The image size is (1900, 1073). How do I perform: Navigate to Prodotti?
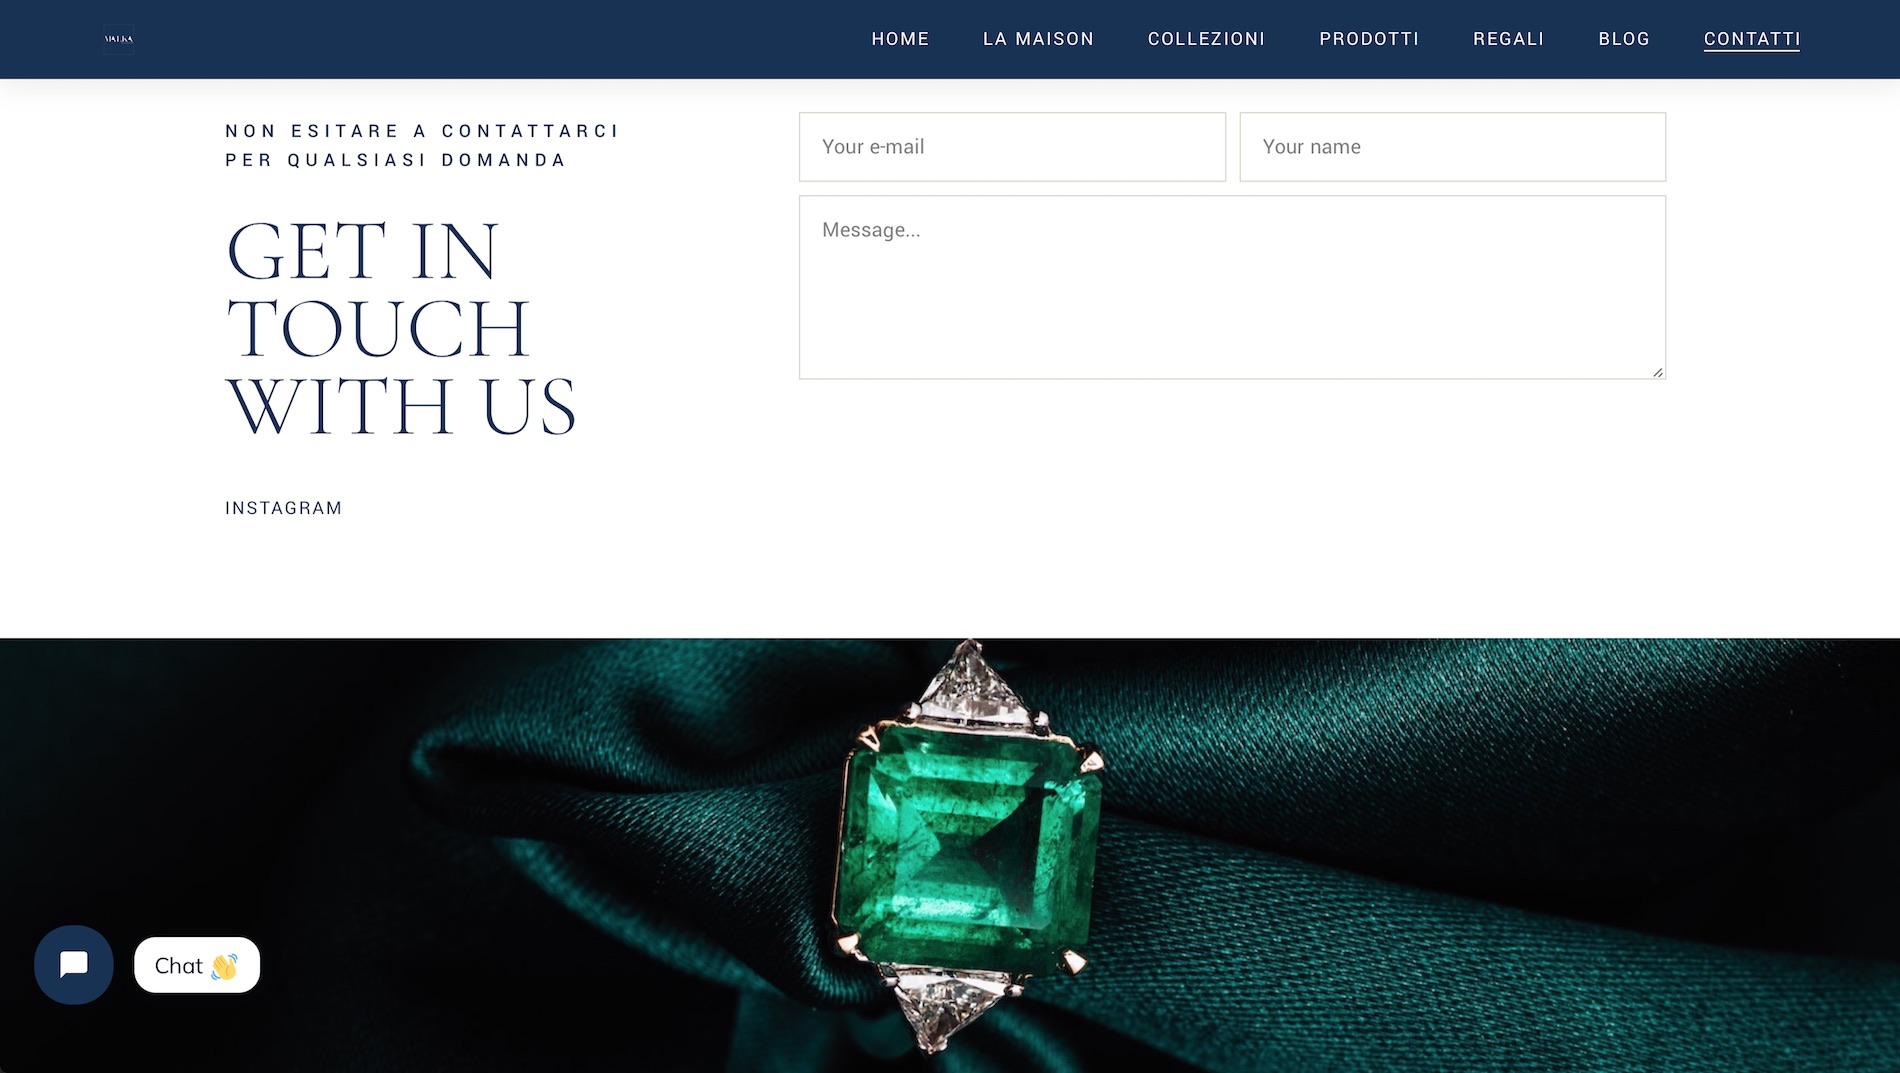(1369, 39)
